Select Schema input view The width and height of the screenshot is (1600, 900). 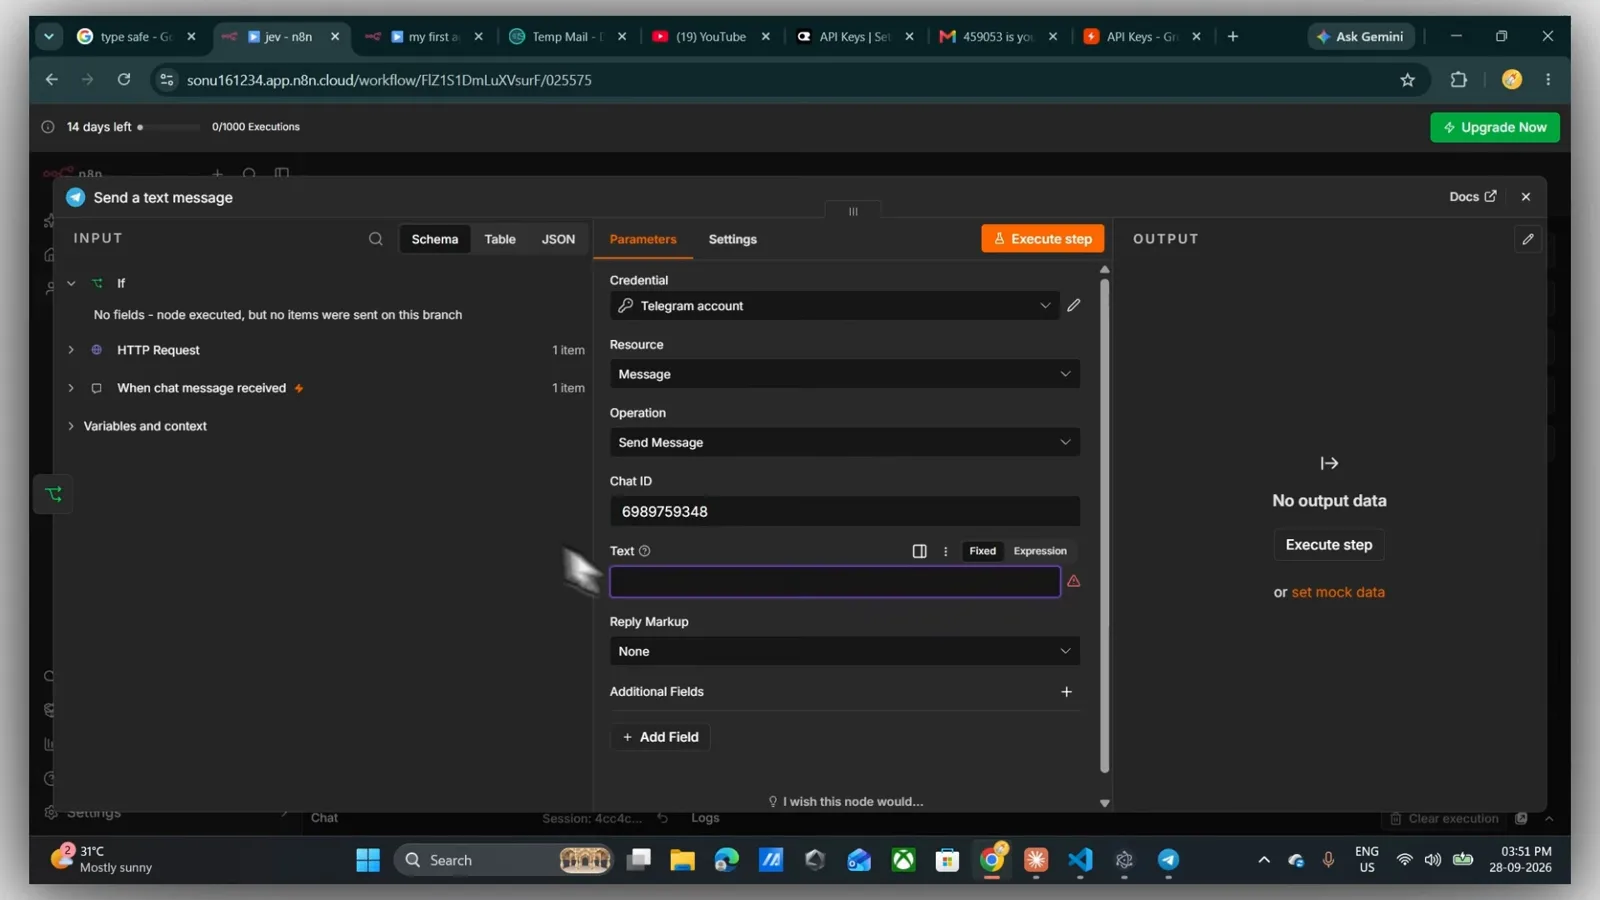pyautogui.click(x=435, y=239)
